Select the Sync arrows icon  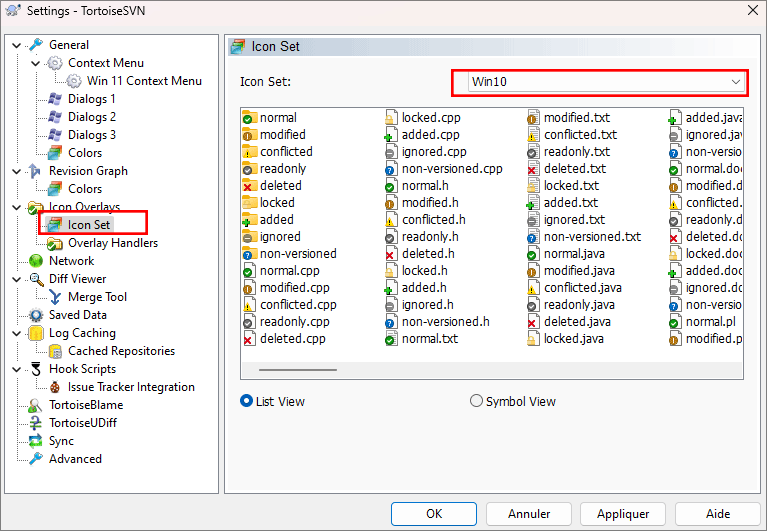pyautogui.click(x=36, y=441)
